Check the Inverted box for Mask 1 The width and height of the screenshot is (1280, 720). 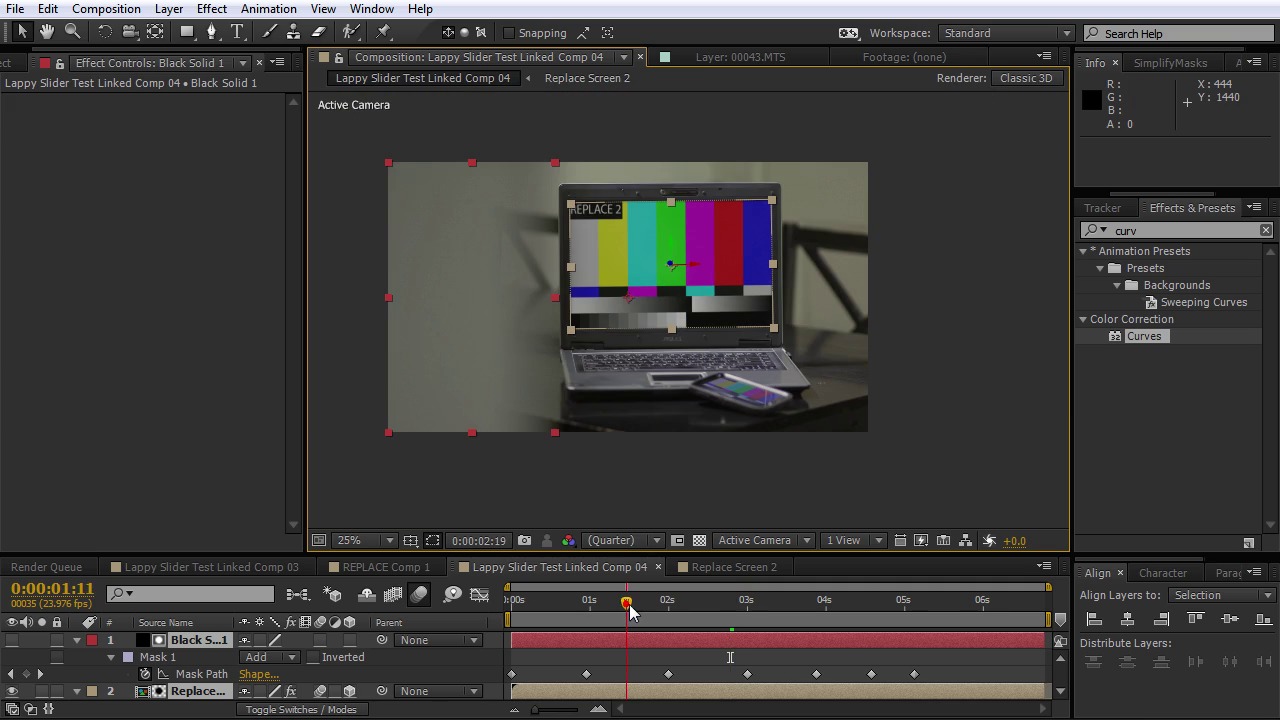(313, 658)
